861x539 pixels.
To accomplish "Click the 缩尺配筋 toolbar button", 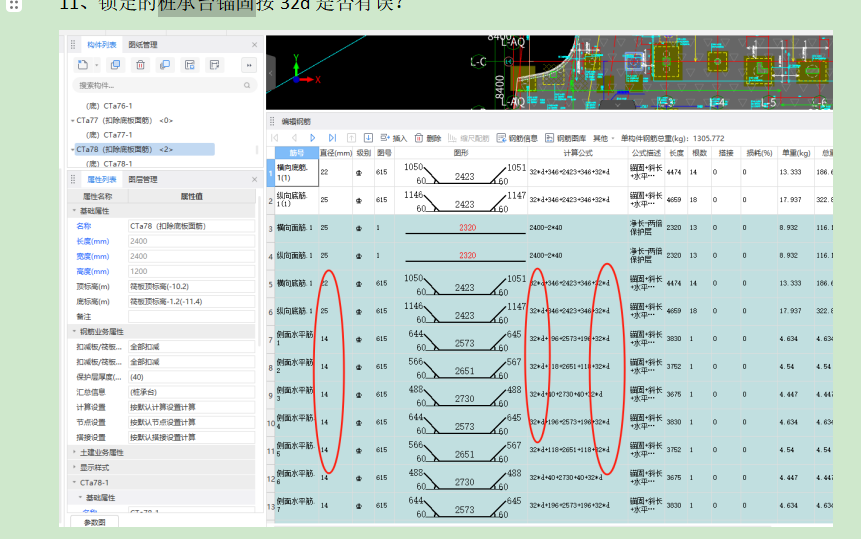I will click(x=468, y=138).
